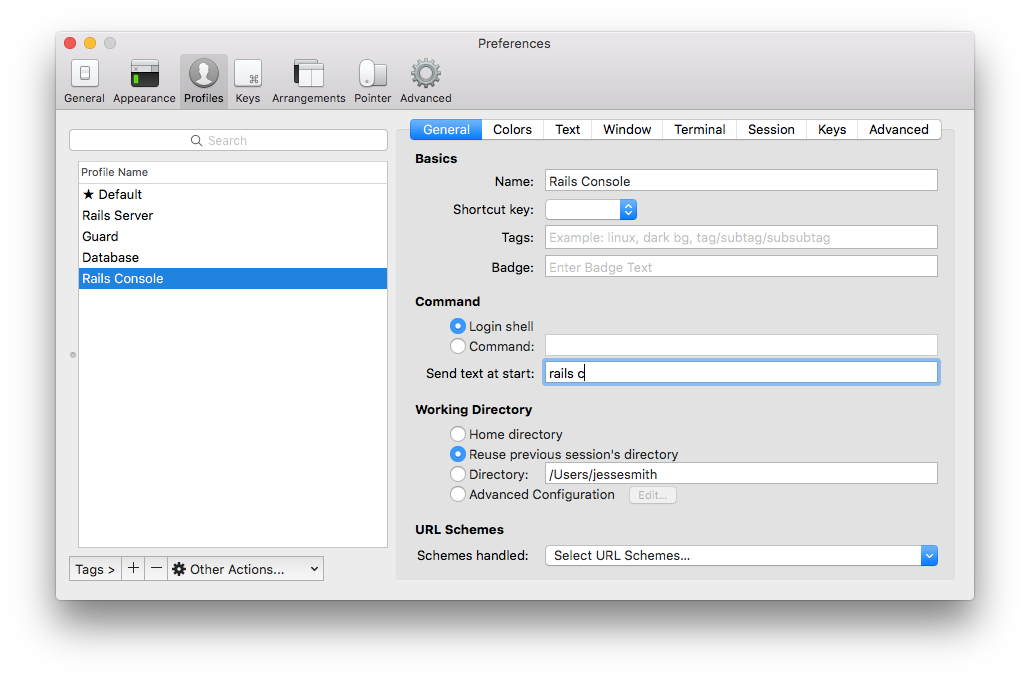Open the Arrangements preferences icon
Viewport: 1030px width, 680px height.
pyautogui.click(x=308, y=81)
